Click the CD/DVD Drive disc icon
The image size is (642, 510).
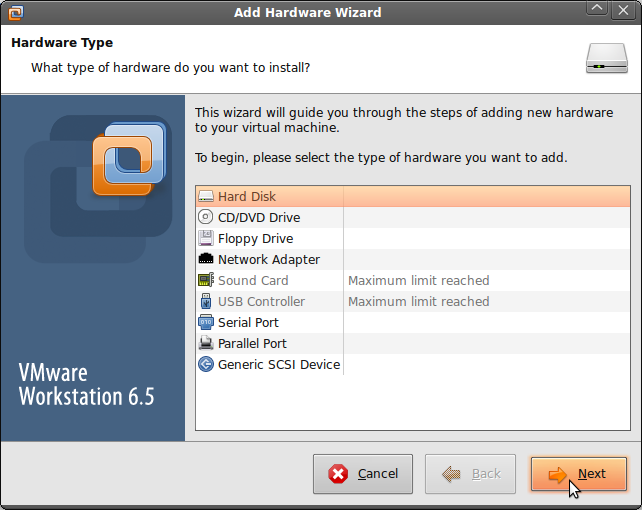(206, 217)
